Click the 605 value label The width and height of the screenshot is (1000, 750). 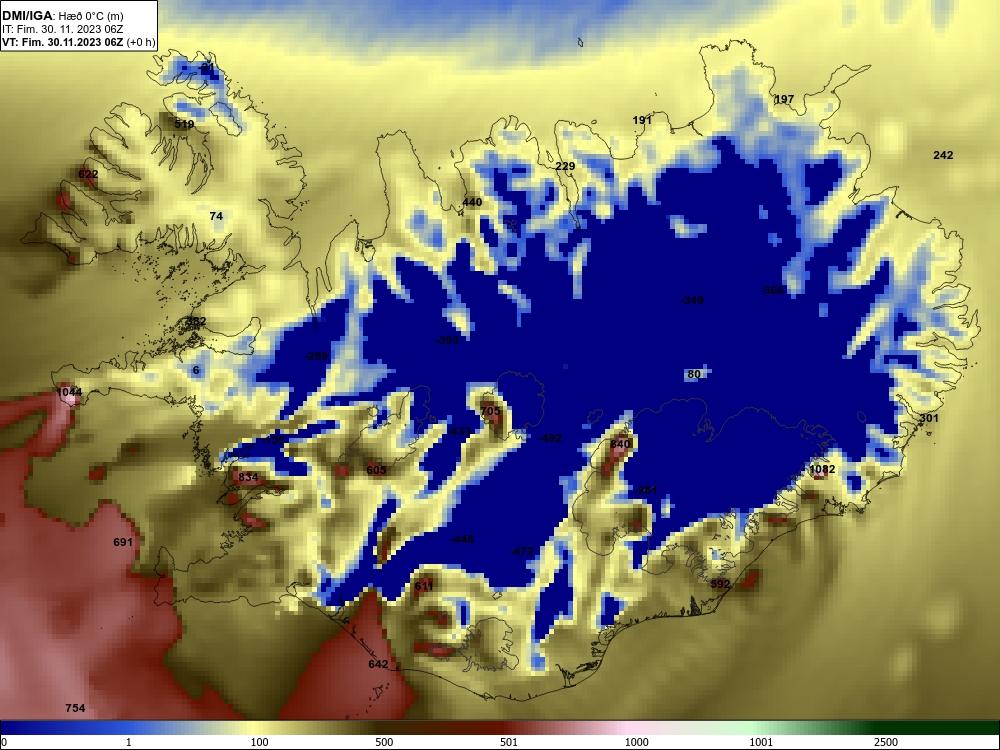coord(376,470)
